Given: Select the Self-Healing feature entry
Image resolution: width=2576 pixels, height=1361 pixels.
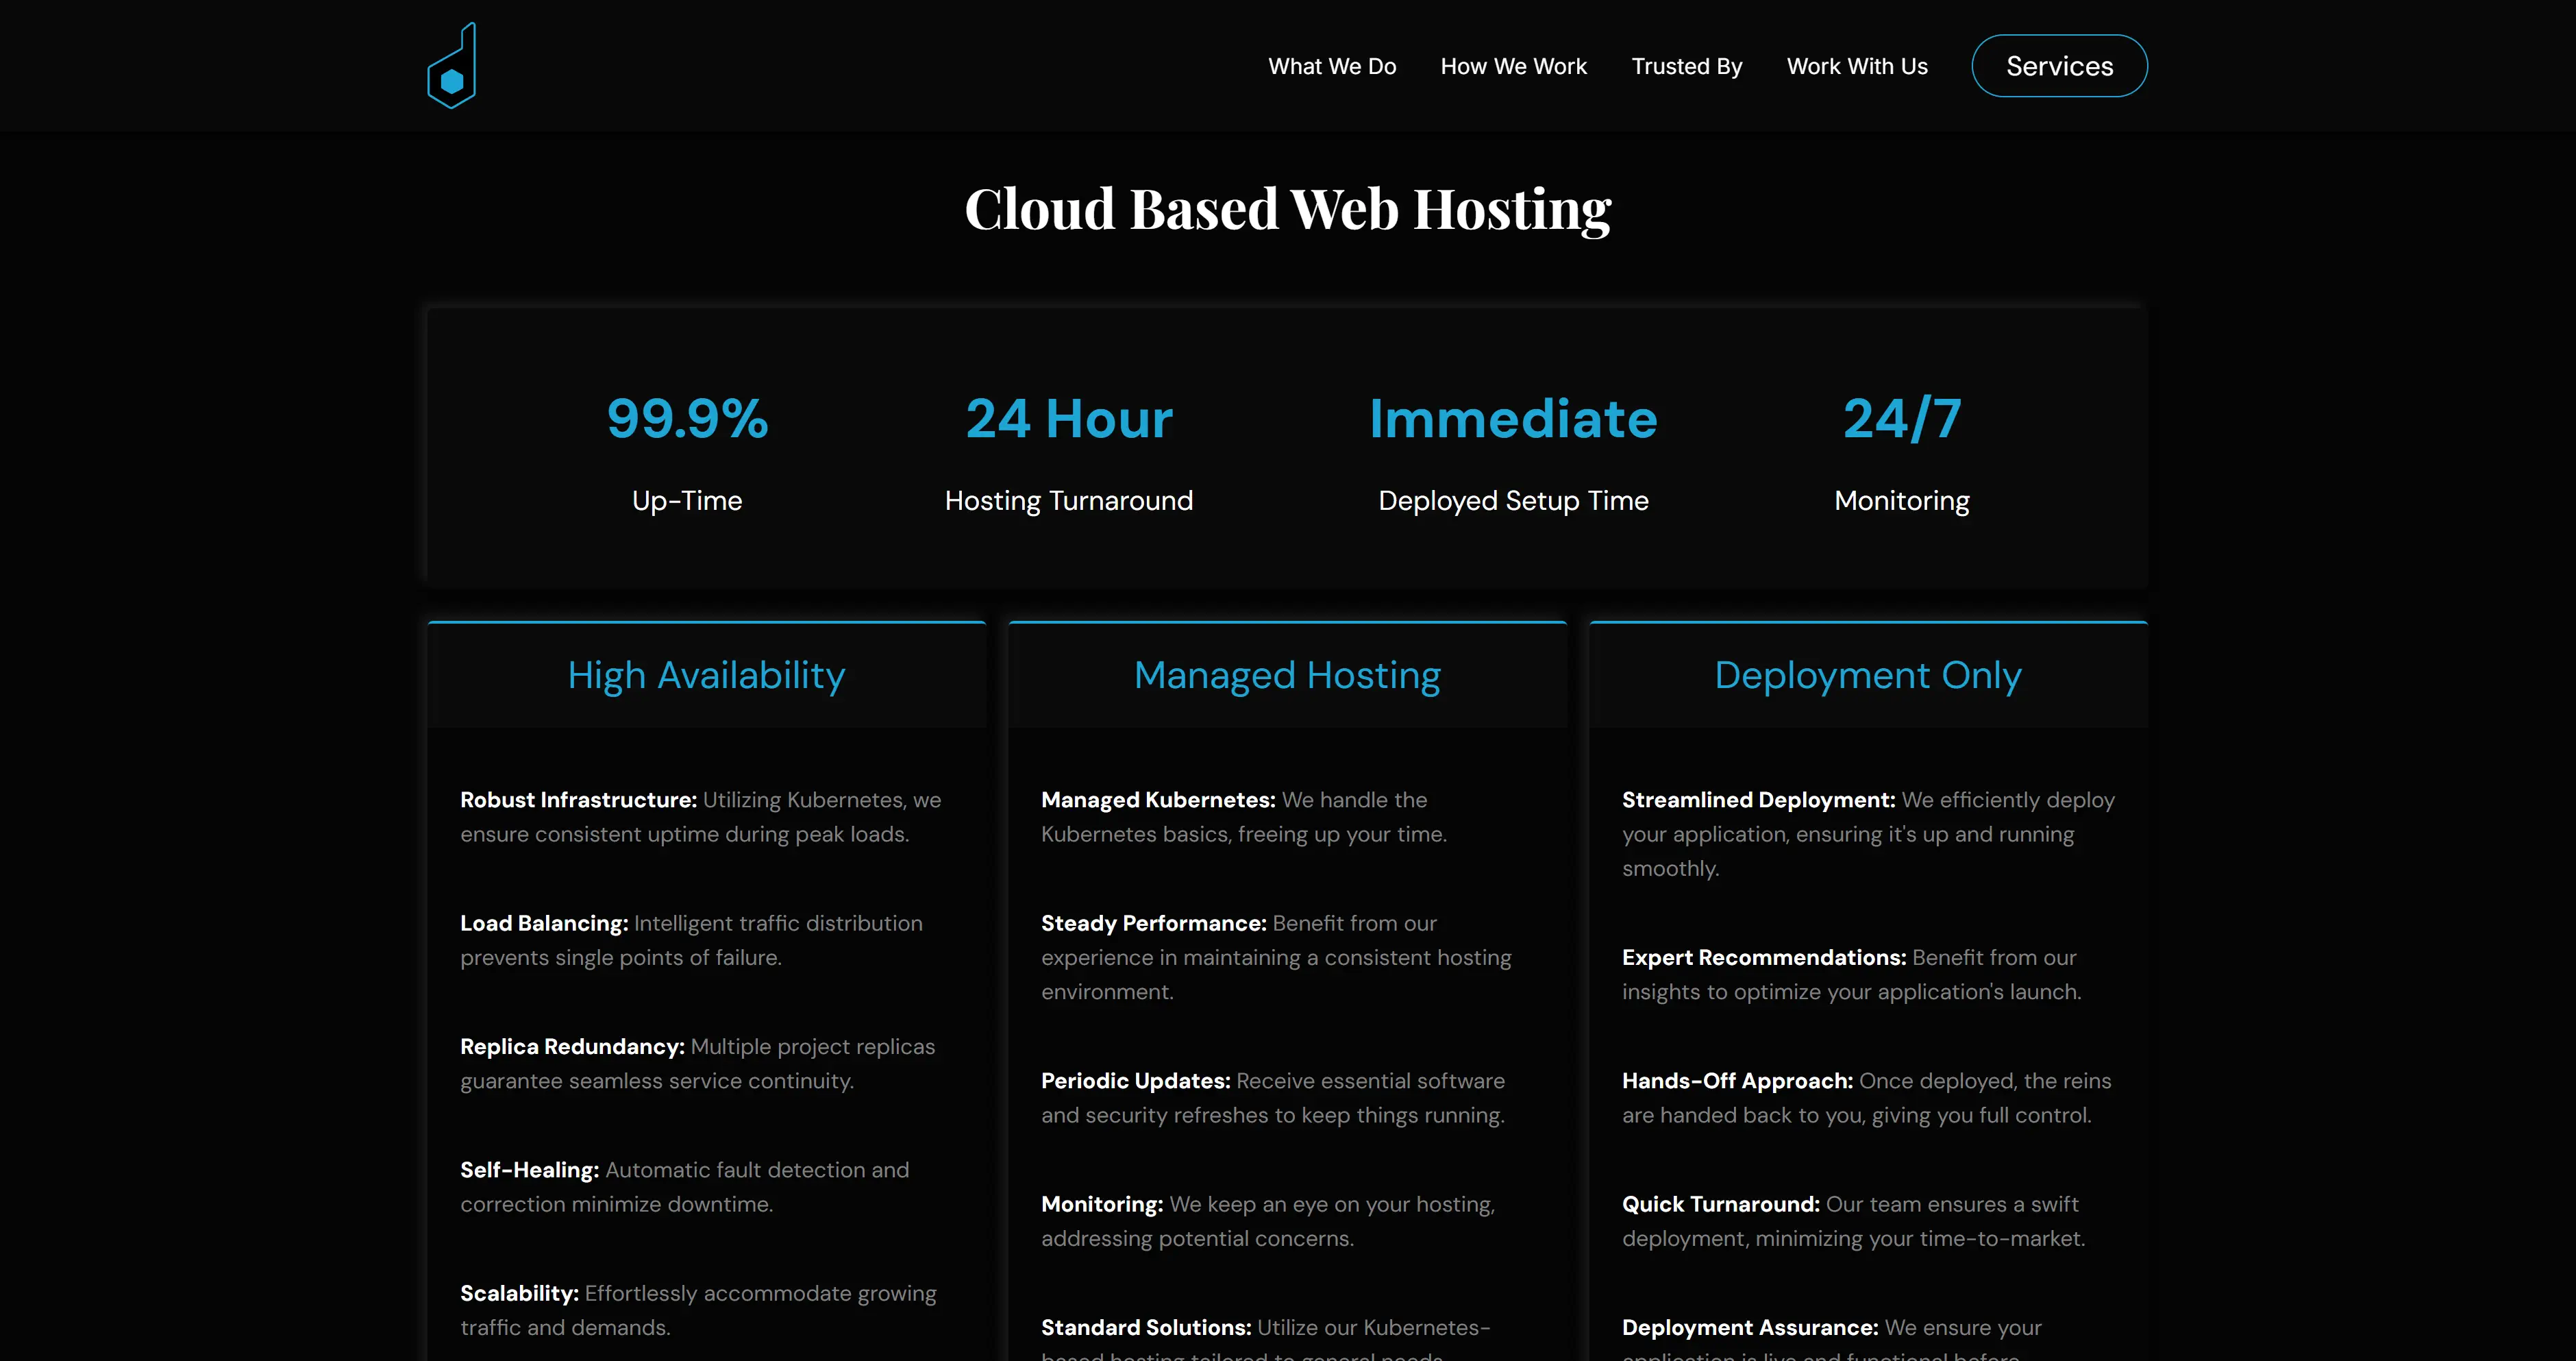Looking at the screenshot, I should tap(684, 1186).
